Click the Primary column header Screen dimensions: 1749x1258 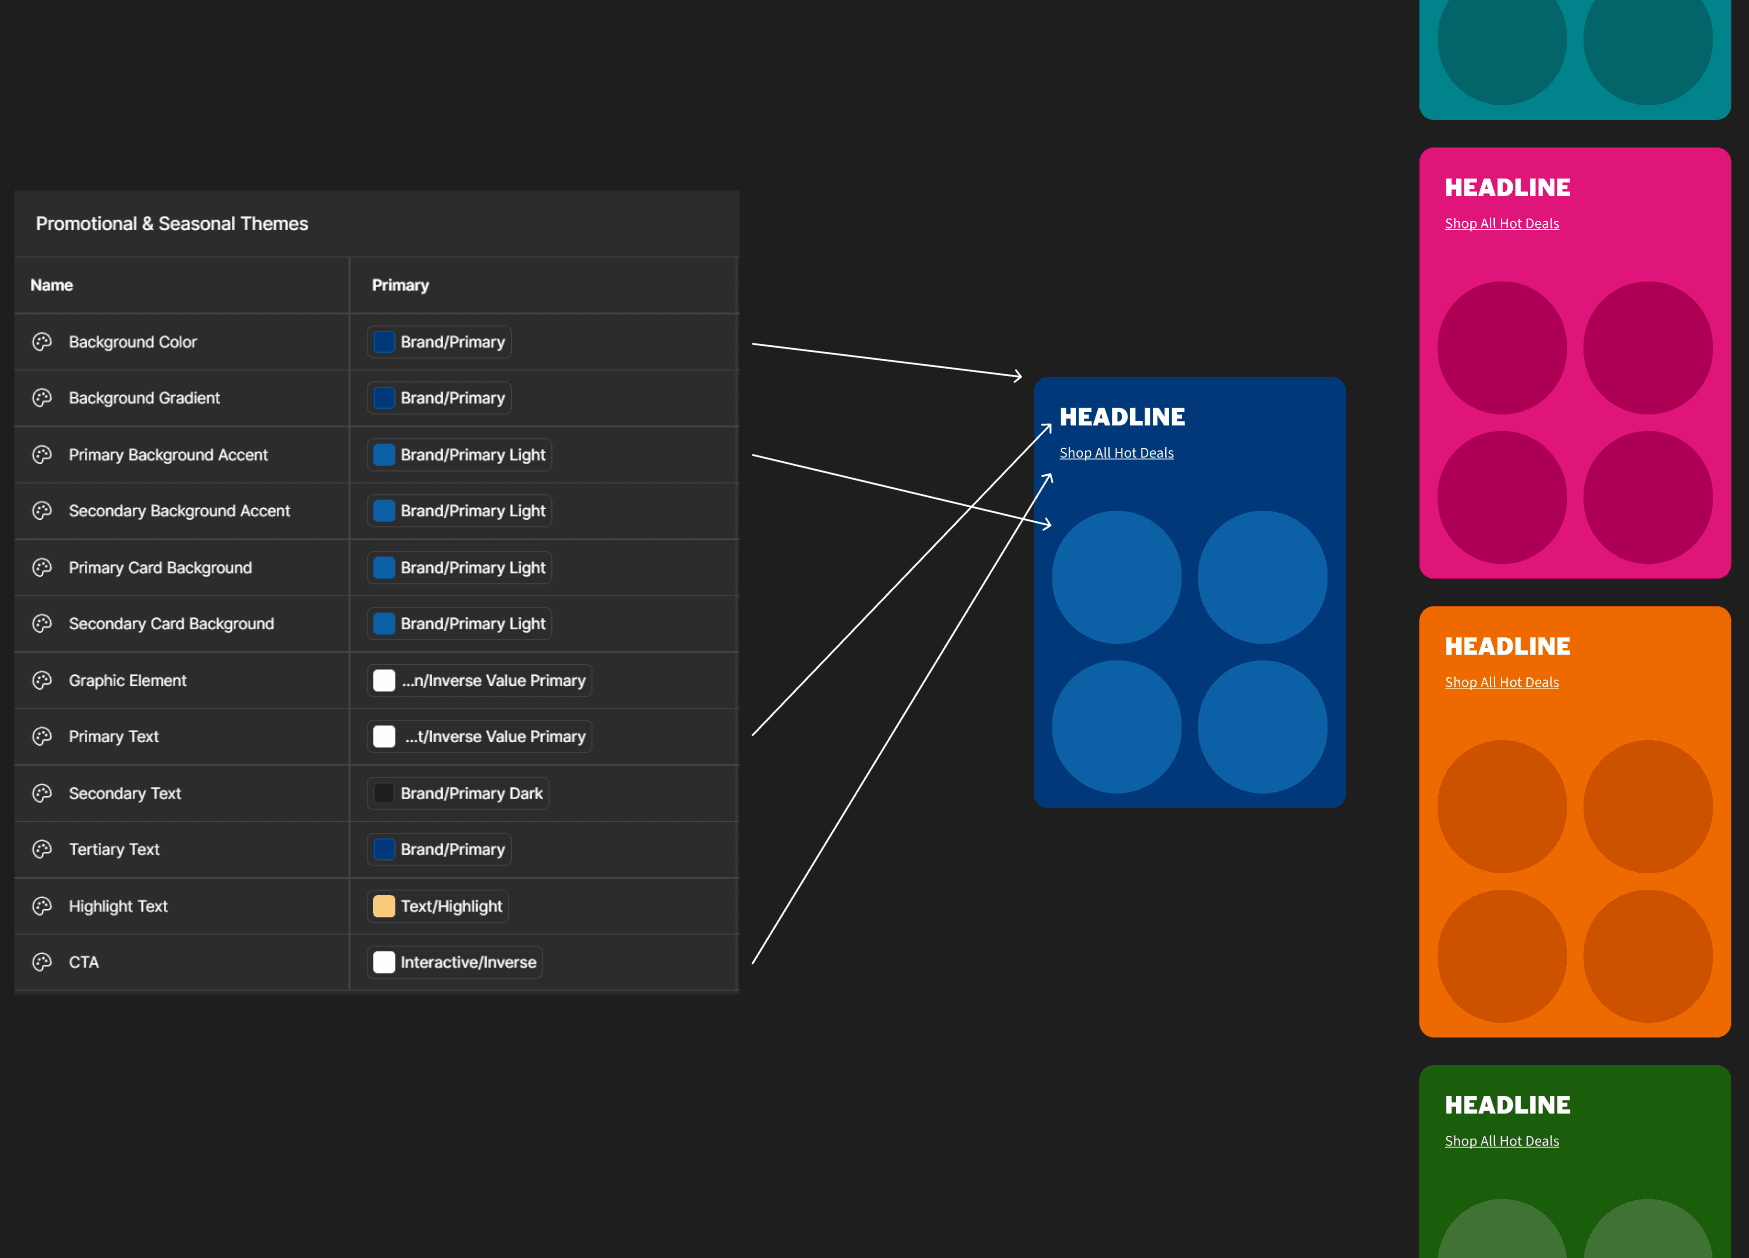400,286
